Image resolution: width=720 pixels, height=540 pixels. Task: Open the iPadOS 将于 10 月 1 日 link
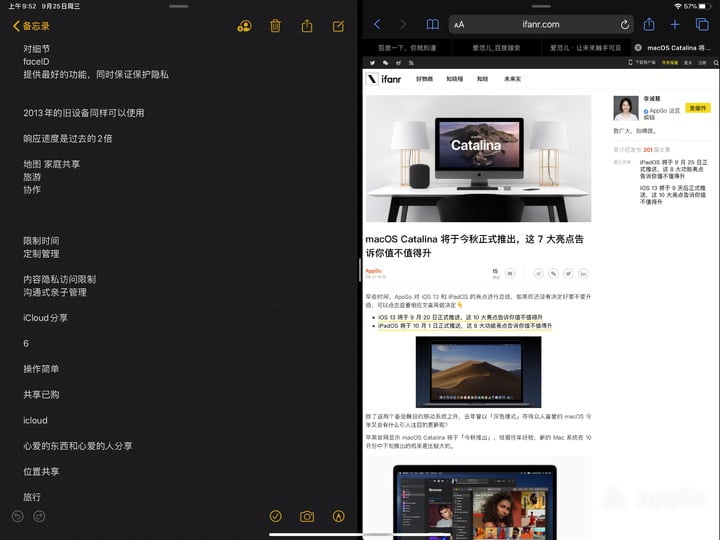(465, 326)
